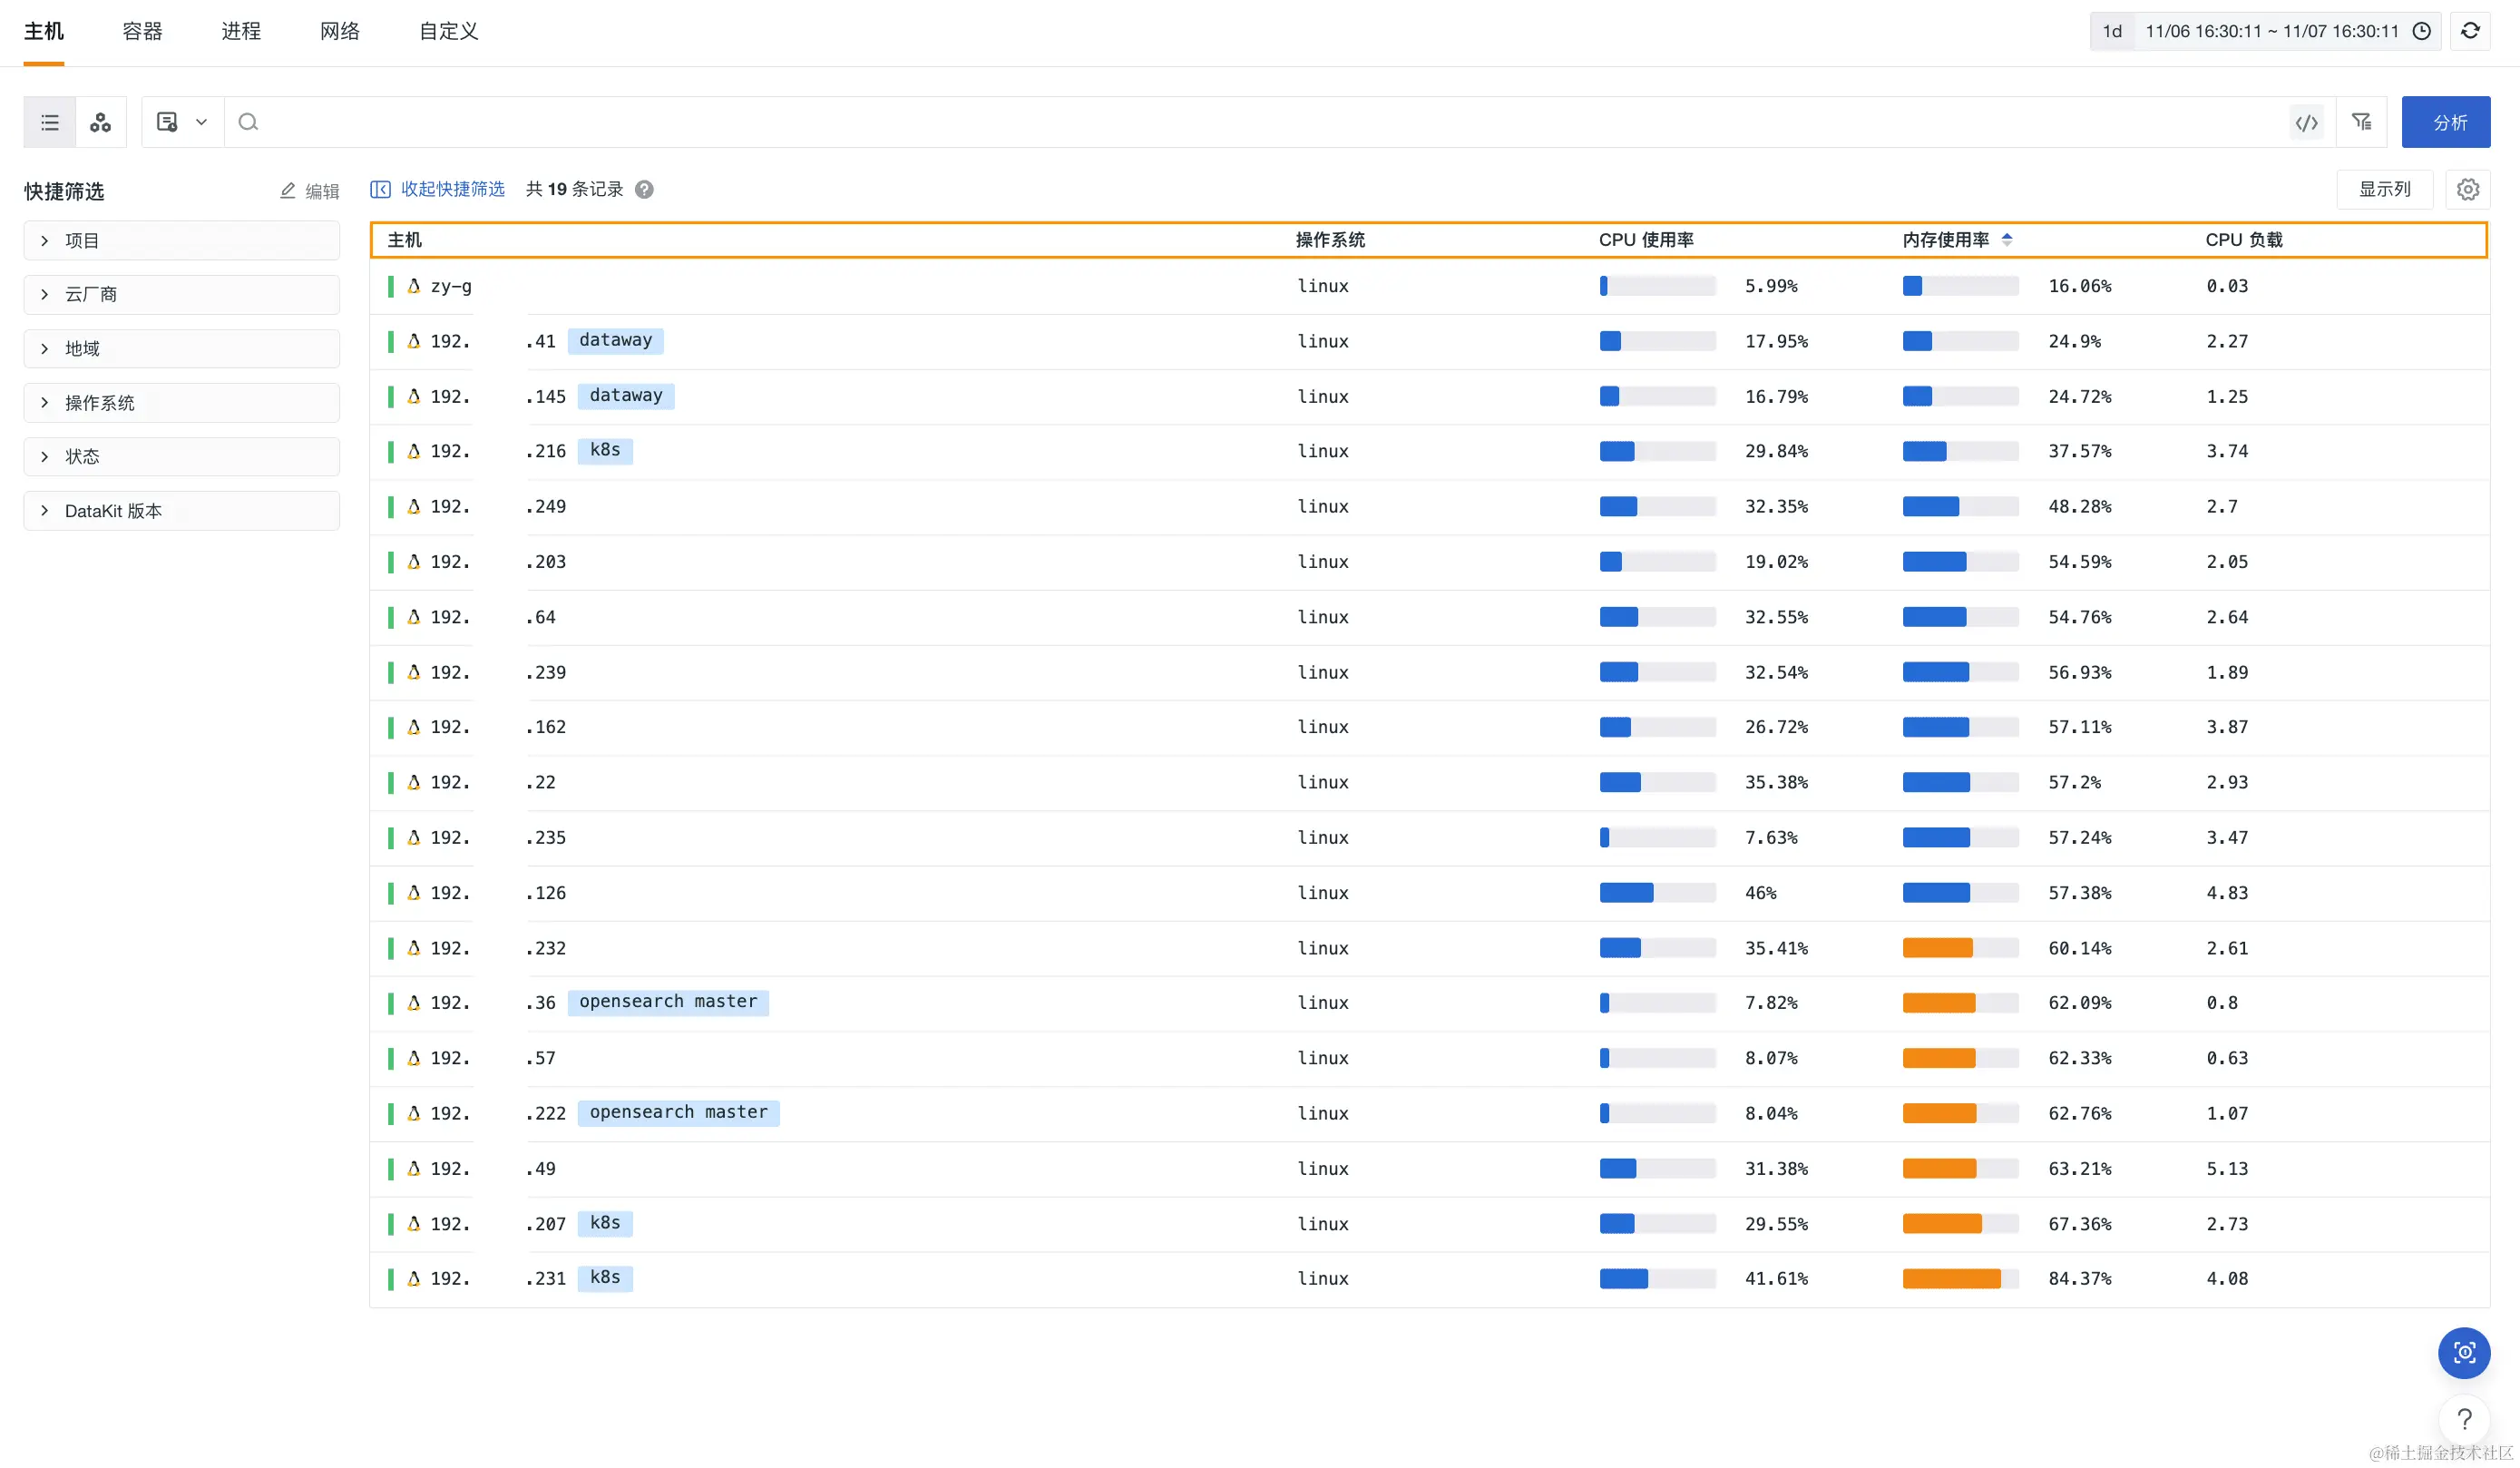2520x1468 pixels.
Task: Click the help icon beside record count
Action: (645, 189)
